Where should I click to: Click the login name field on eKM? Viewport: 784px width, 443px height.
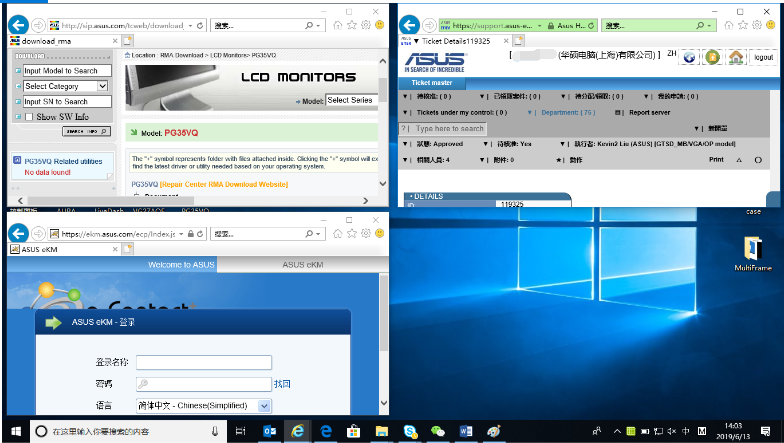204,362
